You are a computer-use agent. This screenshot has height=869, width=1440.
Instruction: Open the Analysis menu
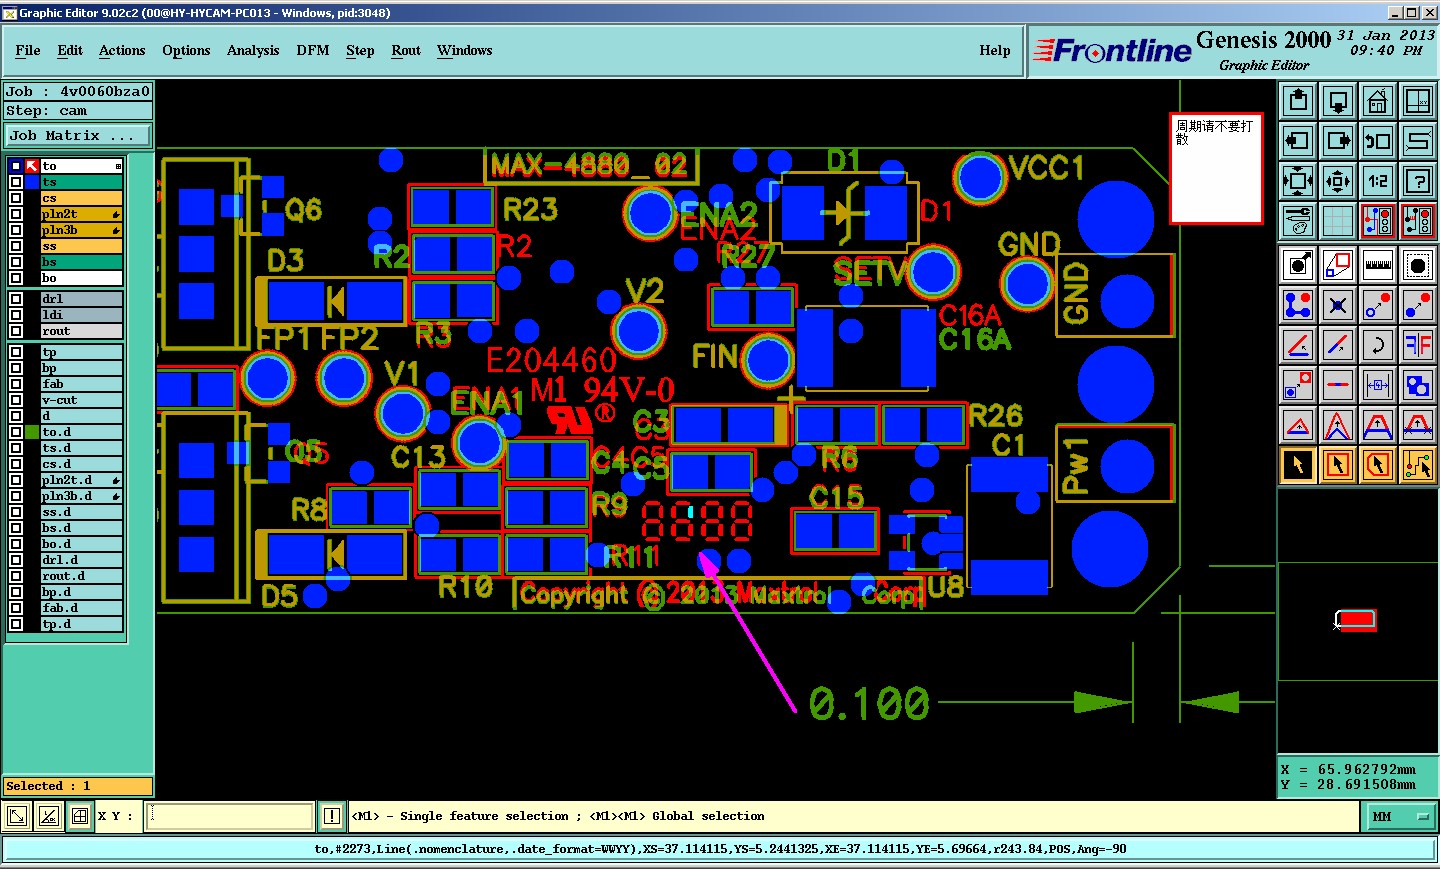(253, 50)
